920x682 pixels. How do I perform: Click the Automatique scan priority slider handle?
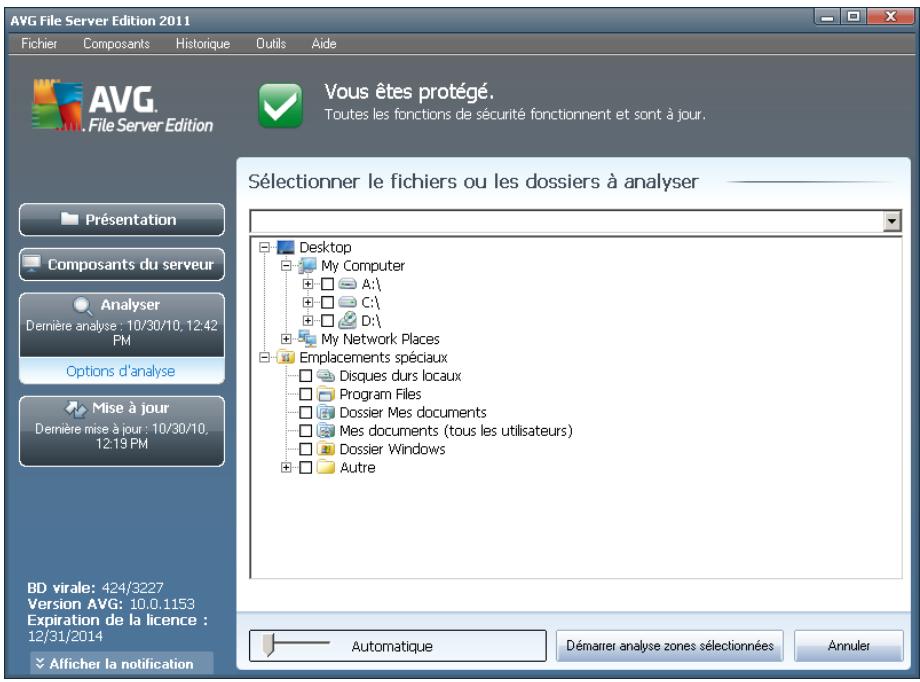269,644
